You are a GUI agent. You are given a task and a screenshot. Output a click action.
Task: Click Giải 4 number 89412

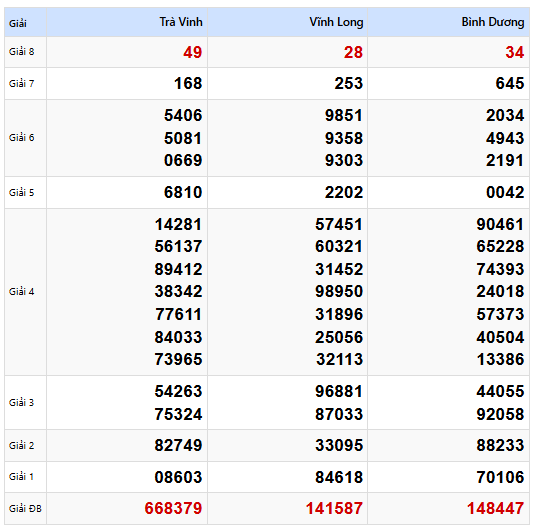[178, 269]
